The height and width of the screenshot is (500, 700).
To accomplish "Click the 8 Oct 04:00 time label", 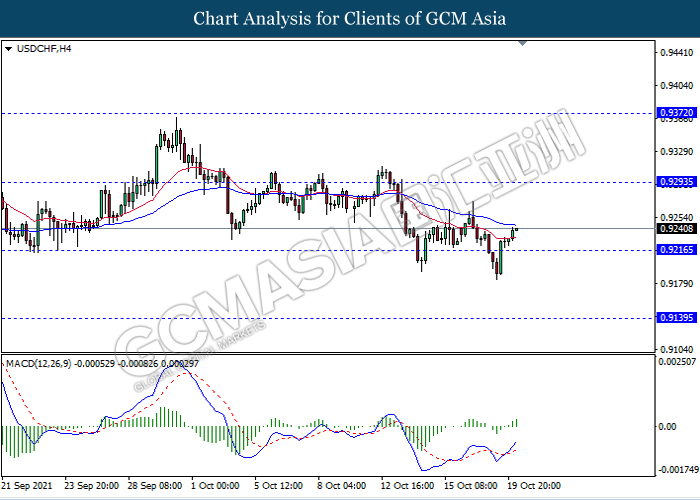I will point(342,486).
